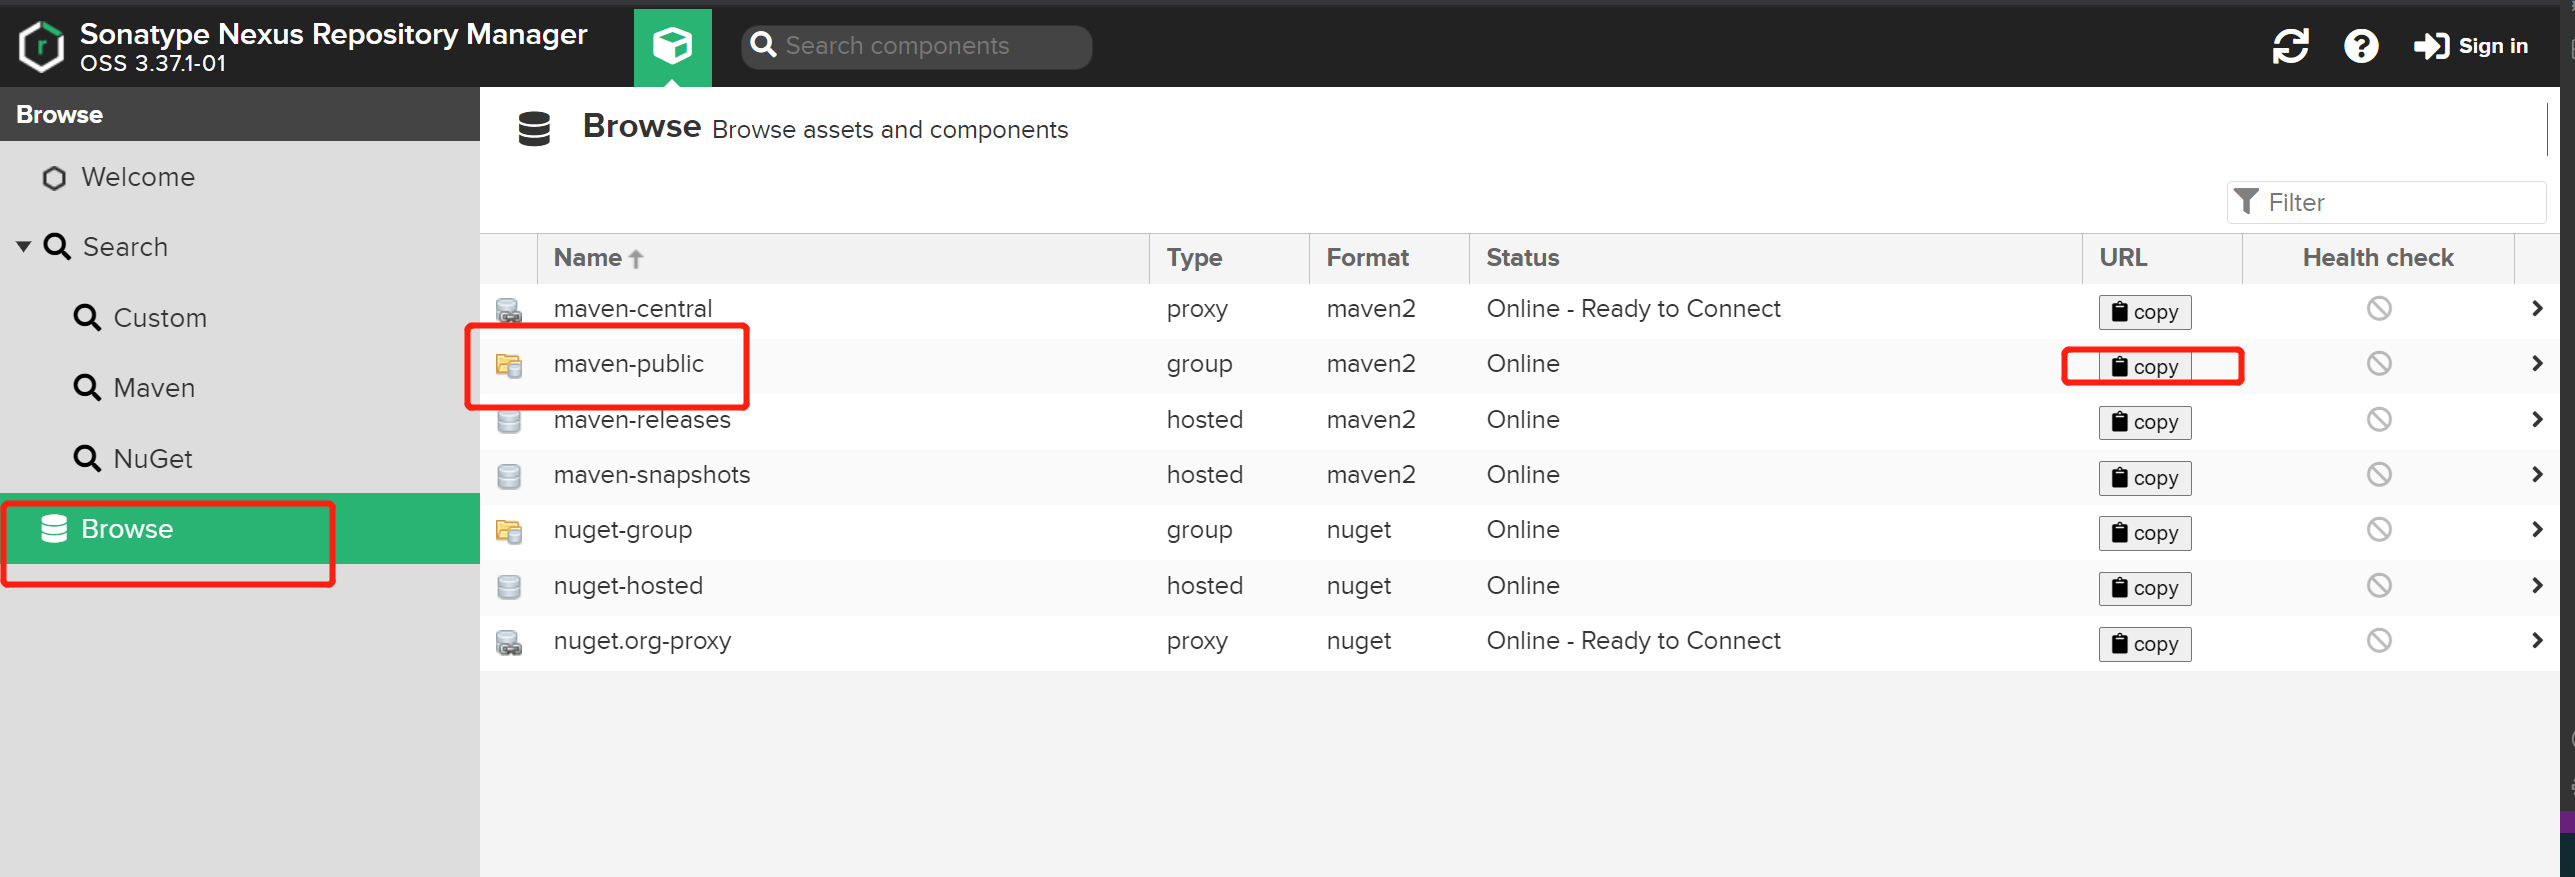Click the maven-snapshots hosted database icon
This screenshot has height=877, width=2575.
509,476
